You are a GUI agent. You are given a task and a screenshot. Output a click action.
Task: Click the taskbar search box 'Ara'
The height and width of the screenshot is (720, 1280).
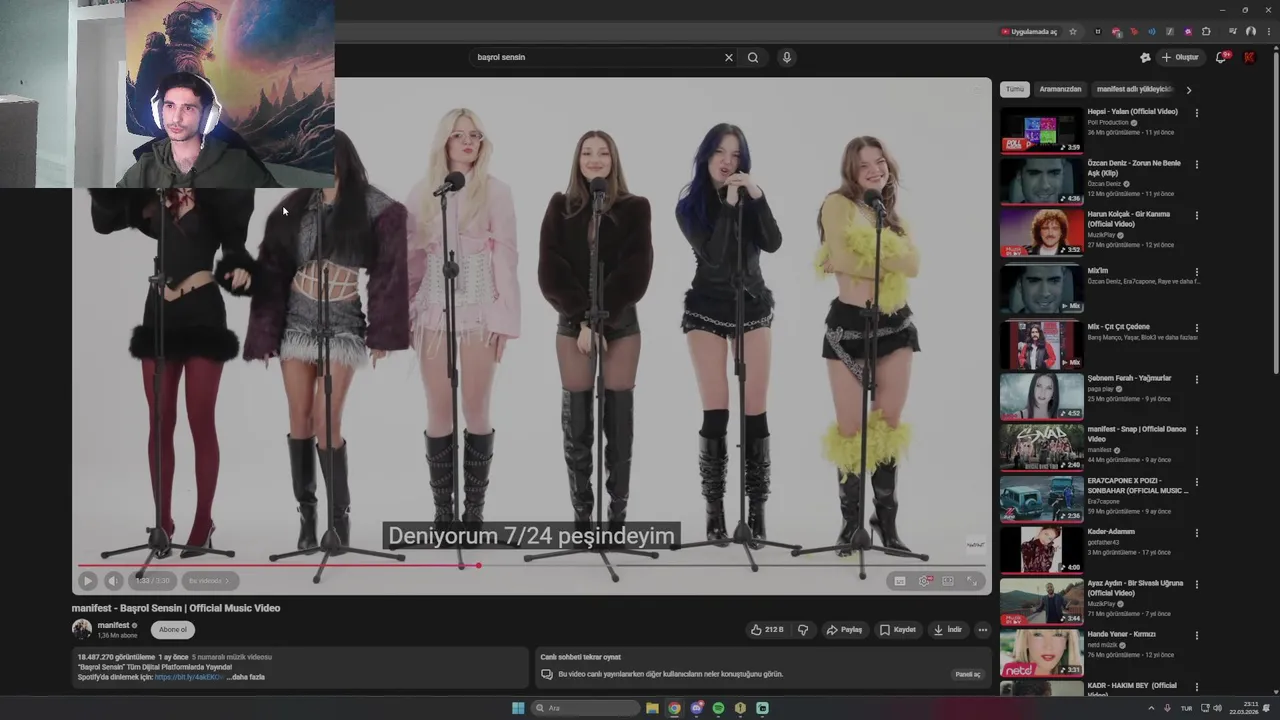point(586,708)
